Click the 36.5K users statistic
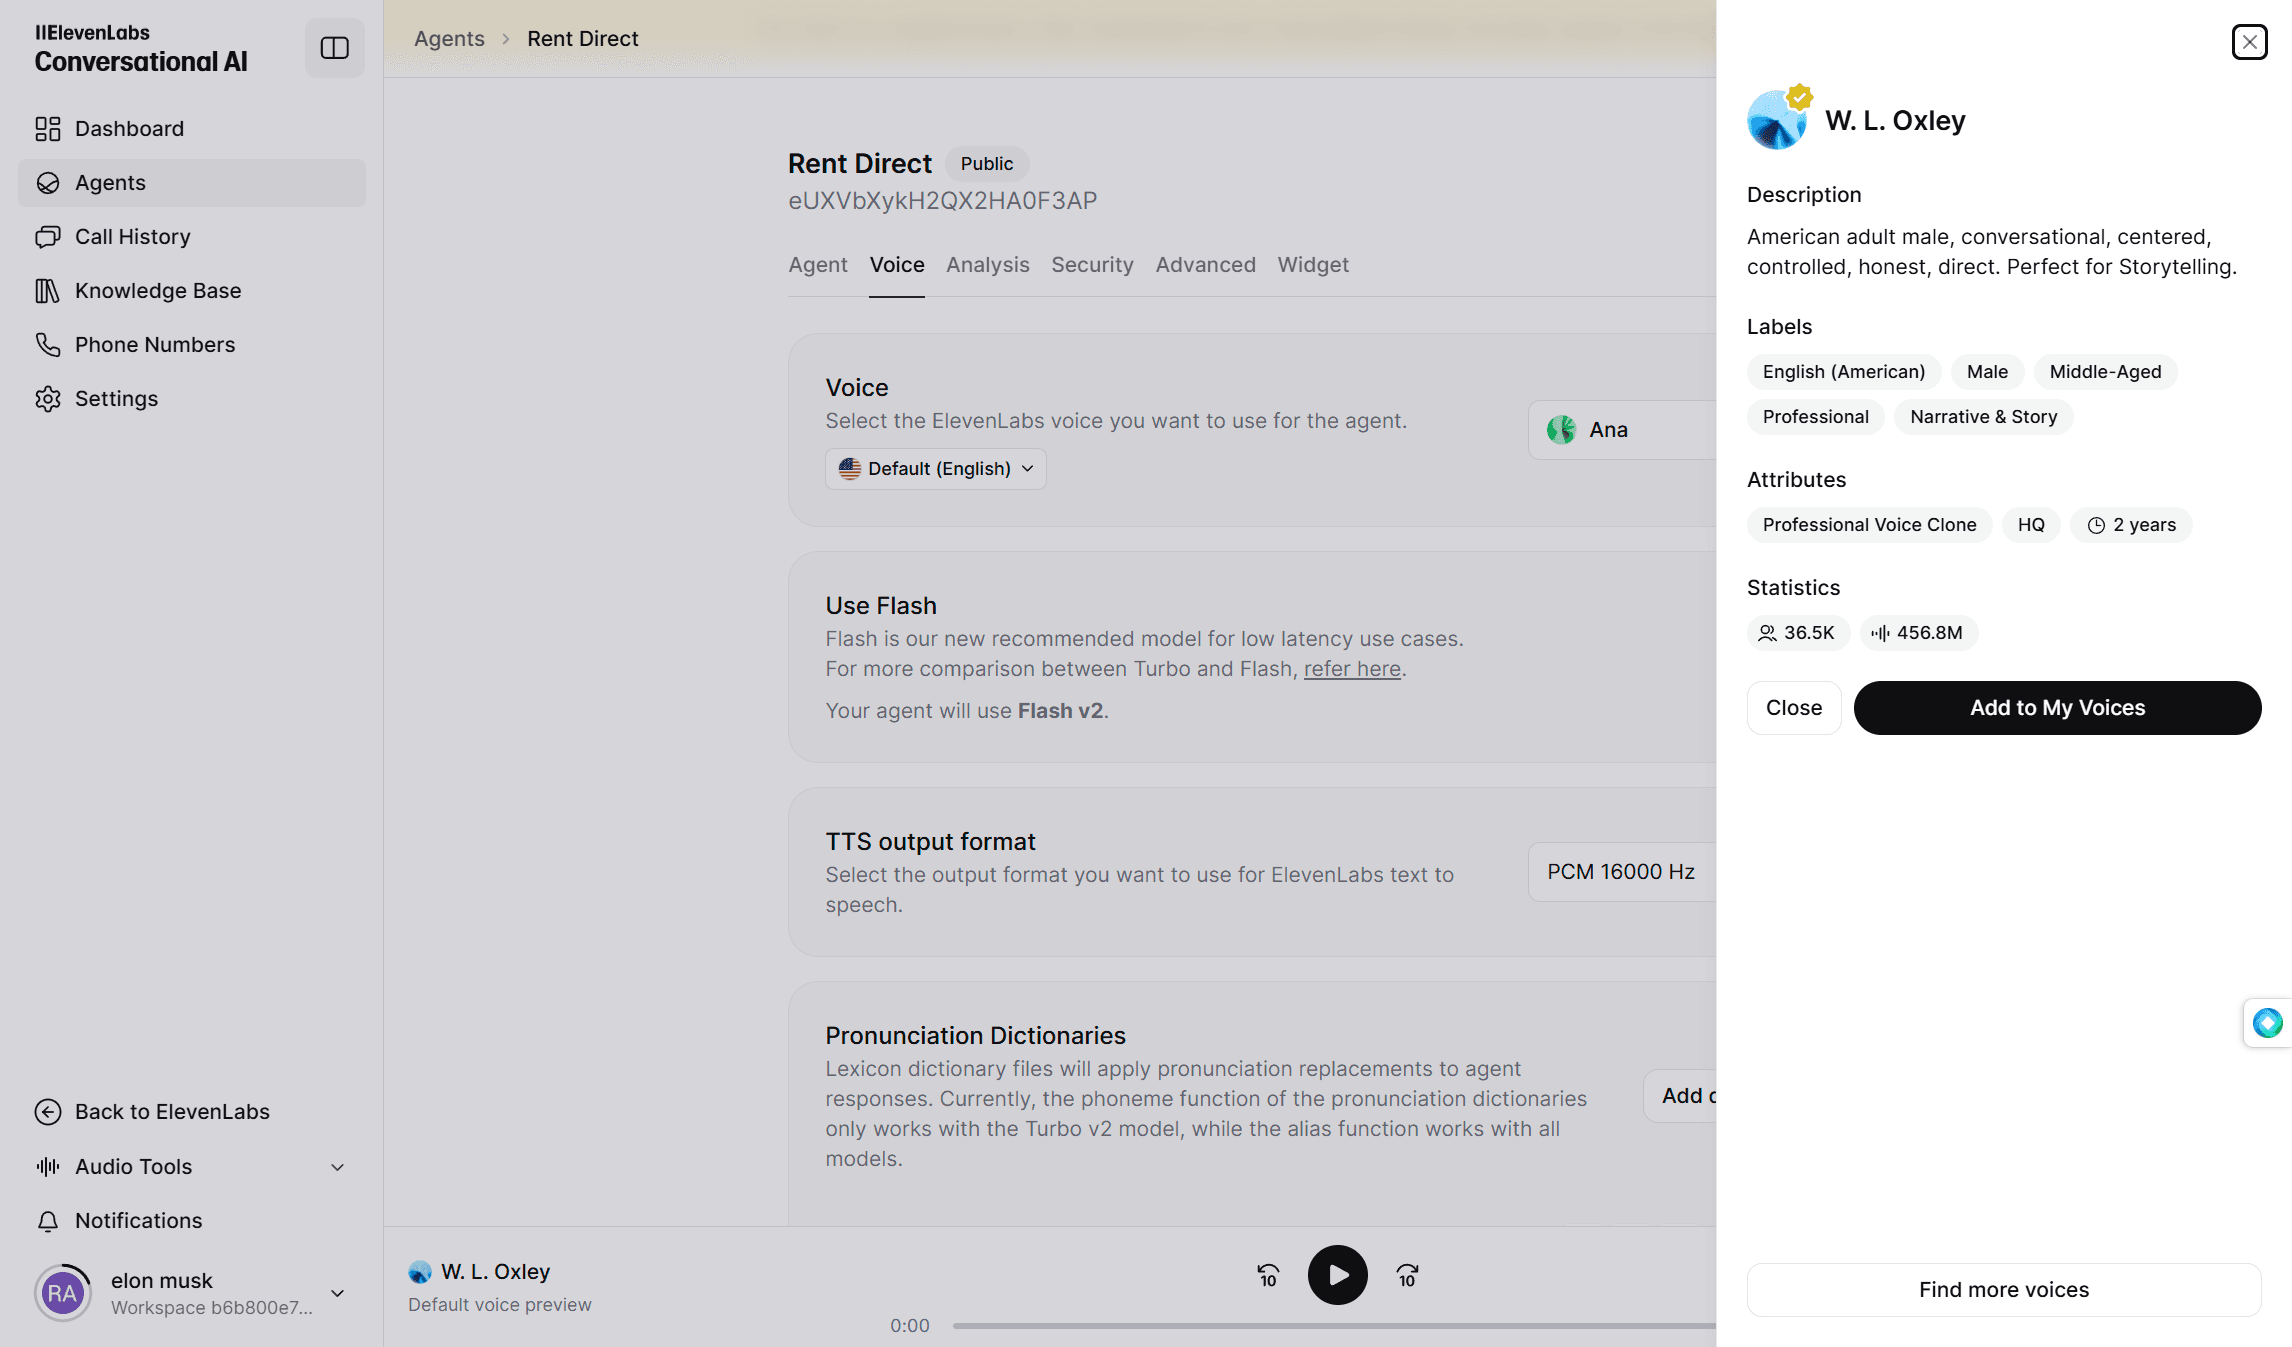The image size is (2292, 1347). 1798,633
